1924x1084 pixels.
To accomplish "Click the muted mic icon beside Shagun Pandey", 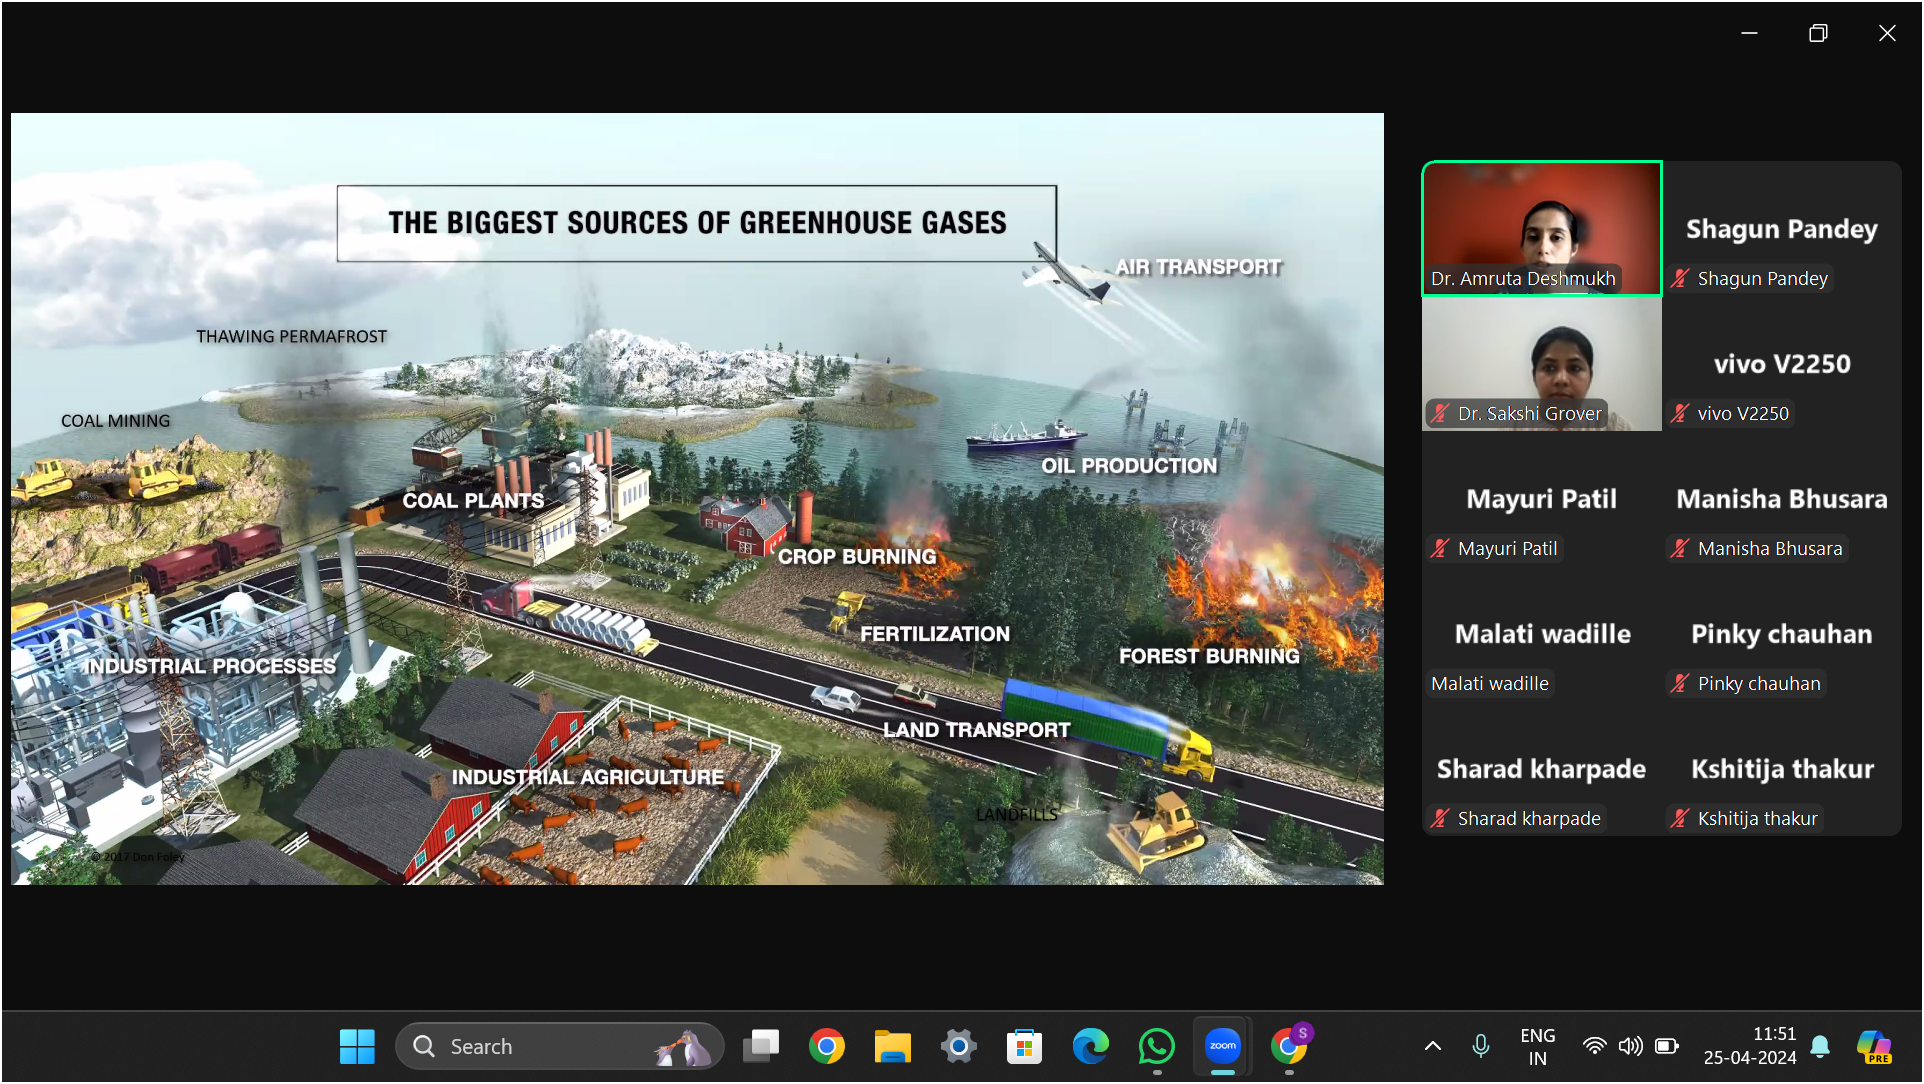I will point(1681,279).
